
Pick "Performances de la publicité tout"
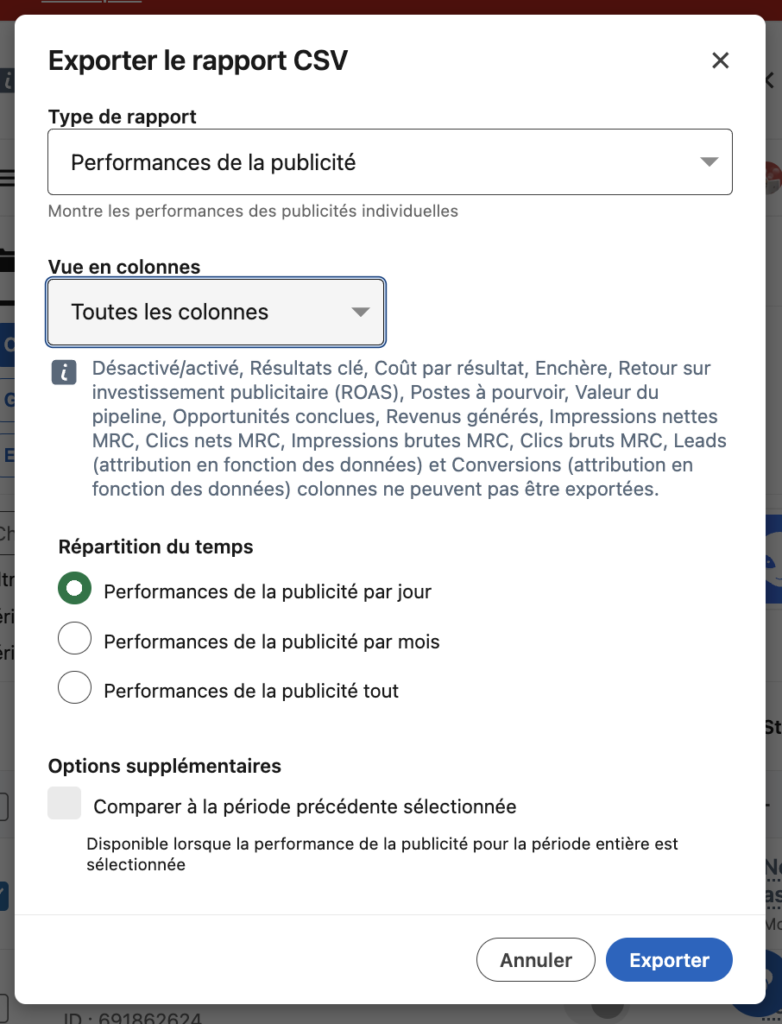[x=73, y=687]
